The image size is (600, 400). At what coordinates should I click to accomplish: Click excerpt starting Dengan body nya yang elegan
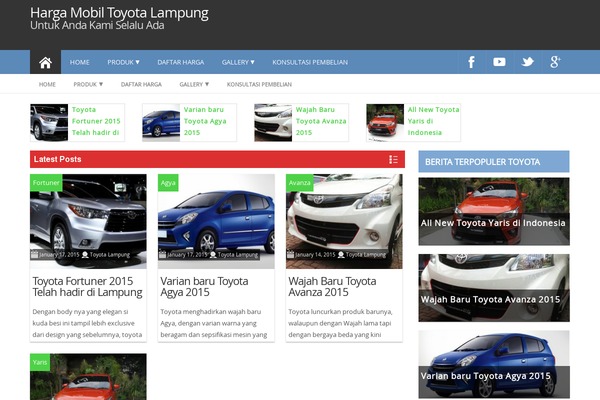coord(87,323)
